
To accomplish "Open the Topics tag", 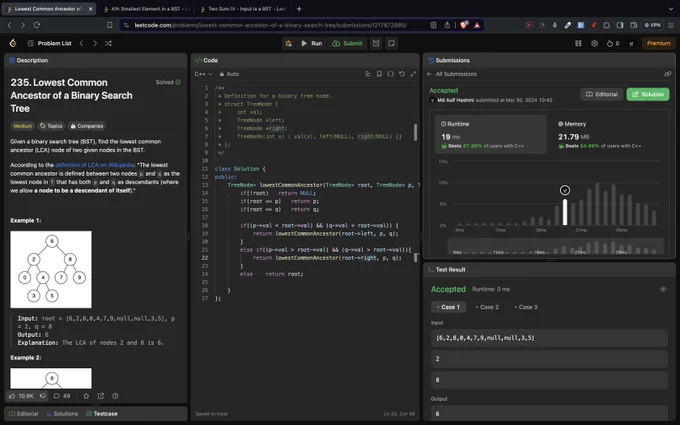I will (x=51, y=126).
